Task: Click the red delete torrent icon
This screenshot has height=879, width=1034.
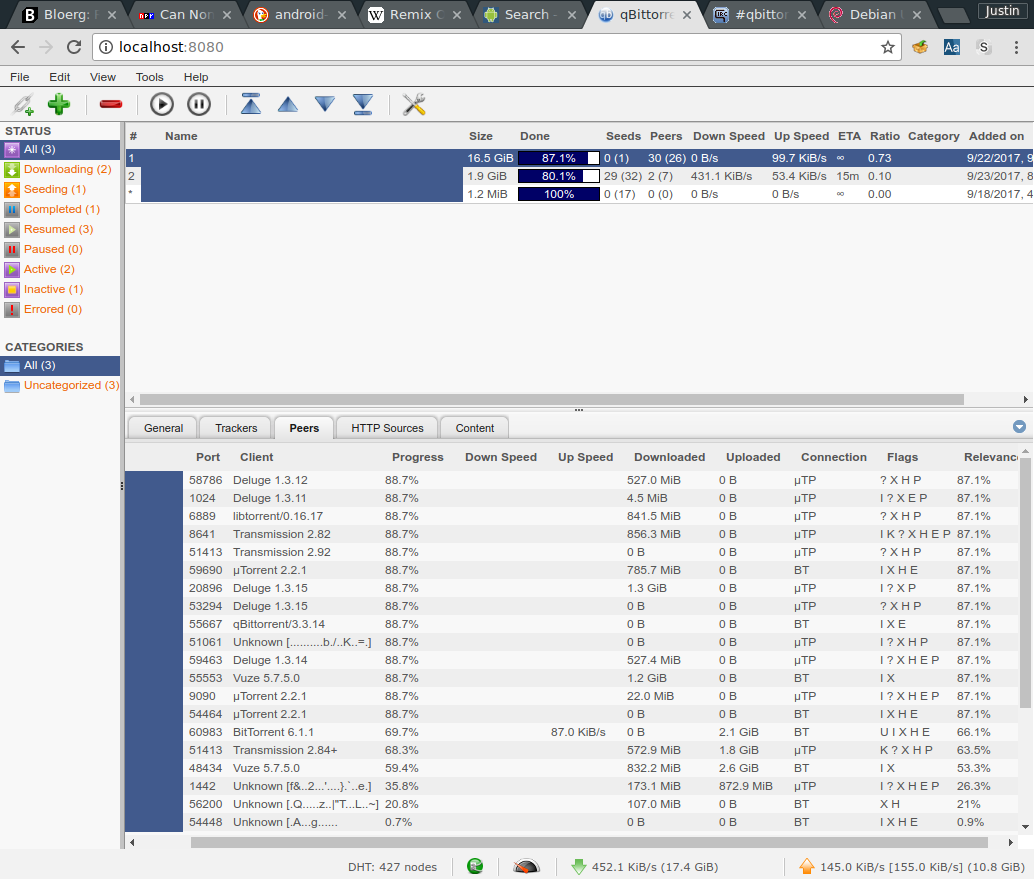Action: [111, 104]
